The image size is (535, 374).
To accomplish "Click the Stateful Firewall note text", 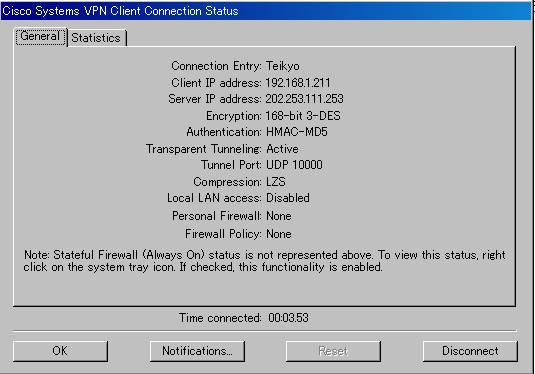I will point(264,261).
